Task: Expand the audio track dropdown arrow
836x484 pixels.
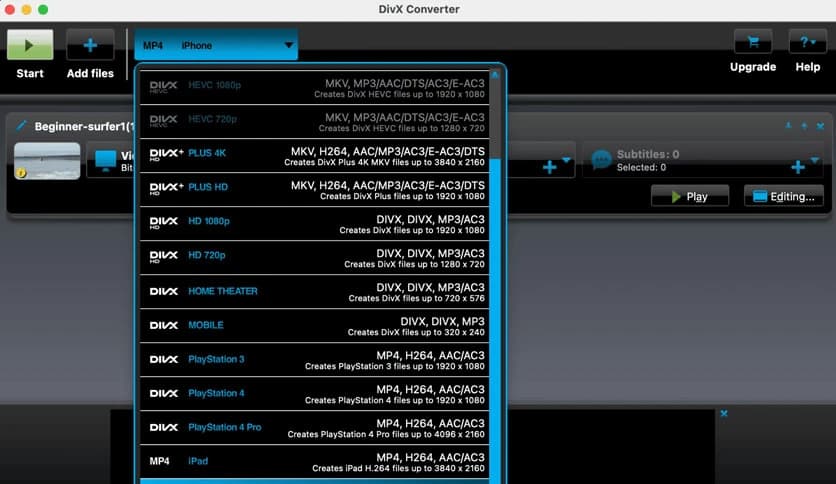Action: click(566, 160)
